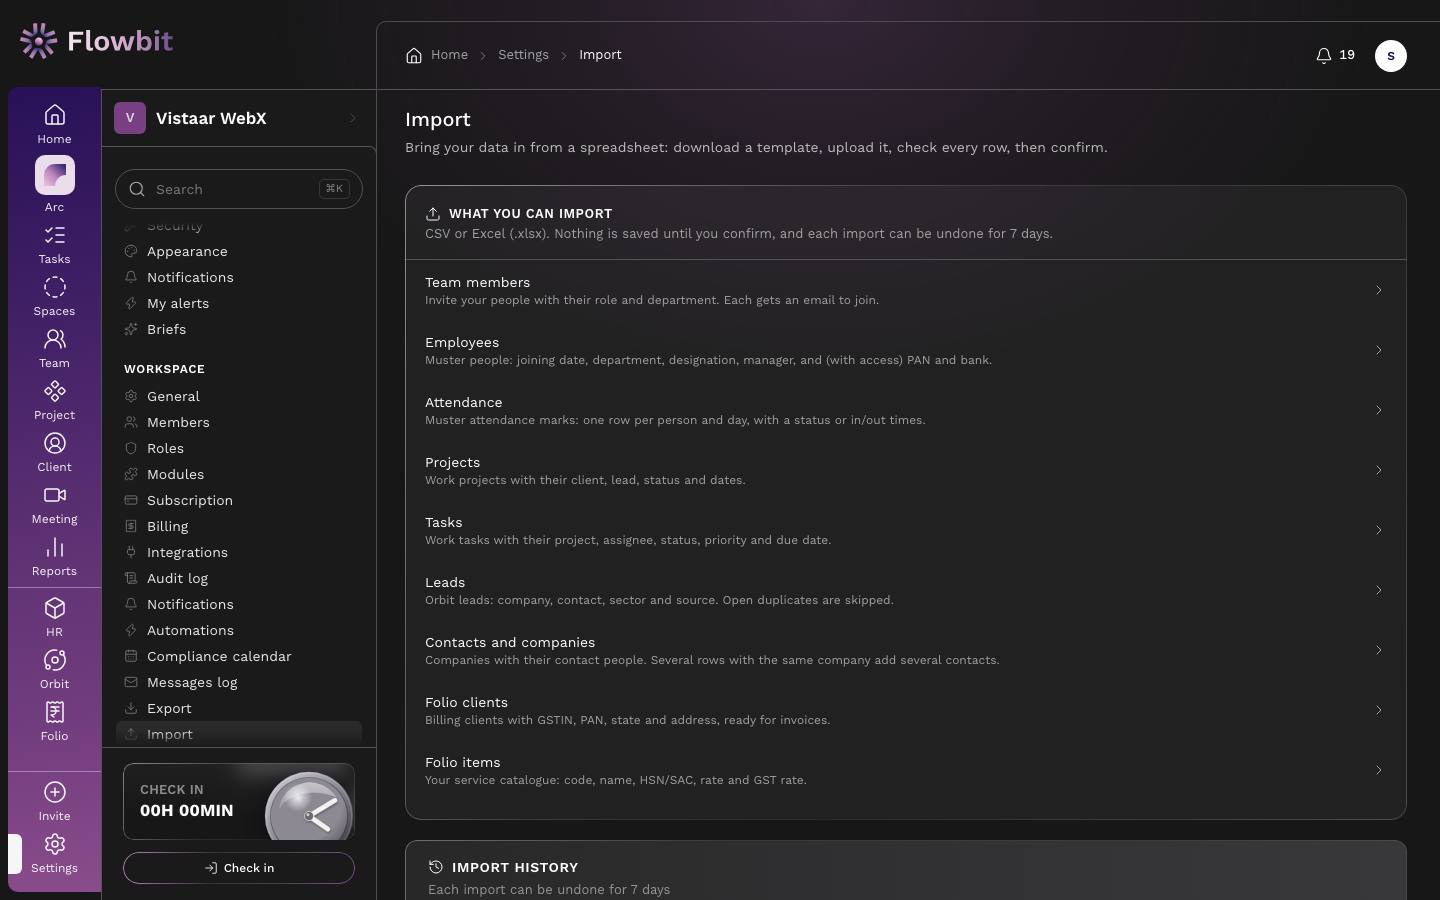Go to Tasks in the rail
The image size is (1440, 900).
pyautogui.click(x=54, y=245)
